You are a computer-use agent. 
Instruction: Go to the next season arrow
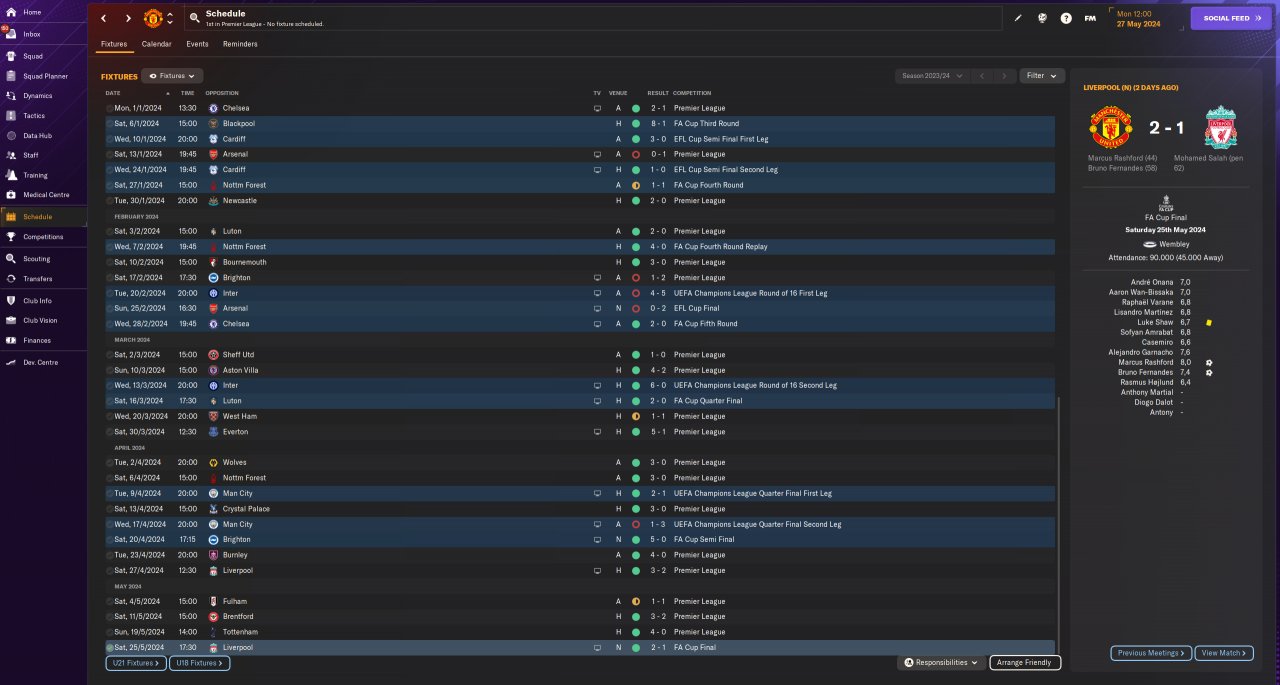coord(1004,76)
